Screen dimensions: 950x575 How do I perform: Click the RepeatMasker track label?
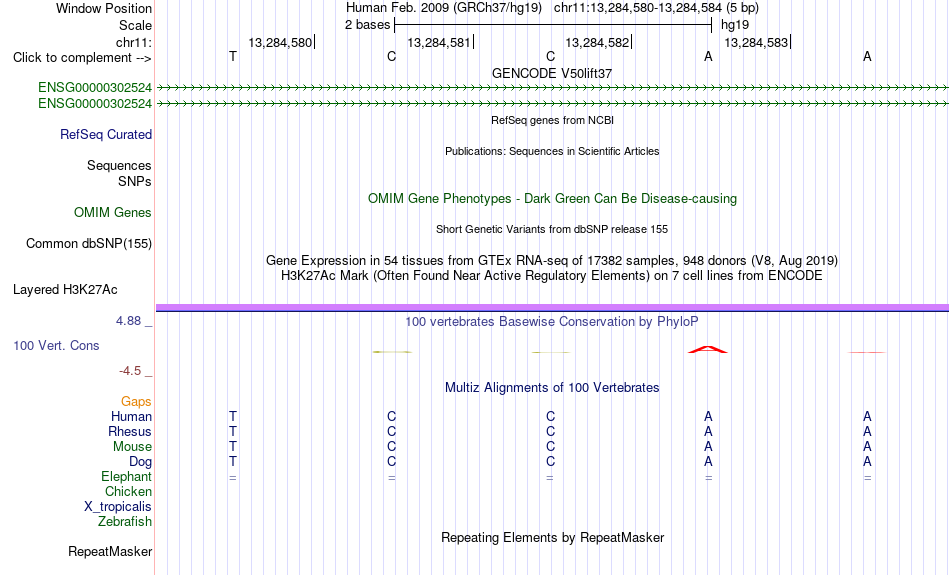coord(110,551)
